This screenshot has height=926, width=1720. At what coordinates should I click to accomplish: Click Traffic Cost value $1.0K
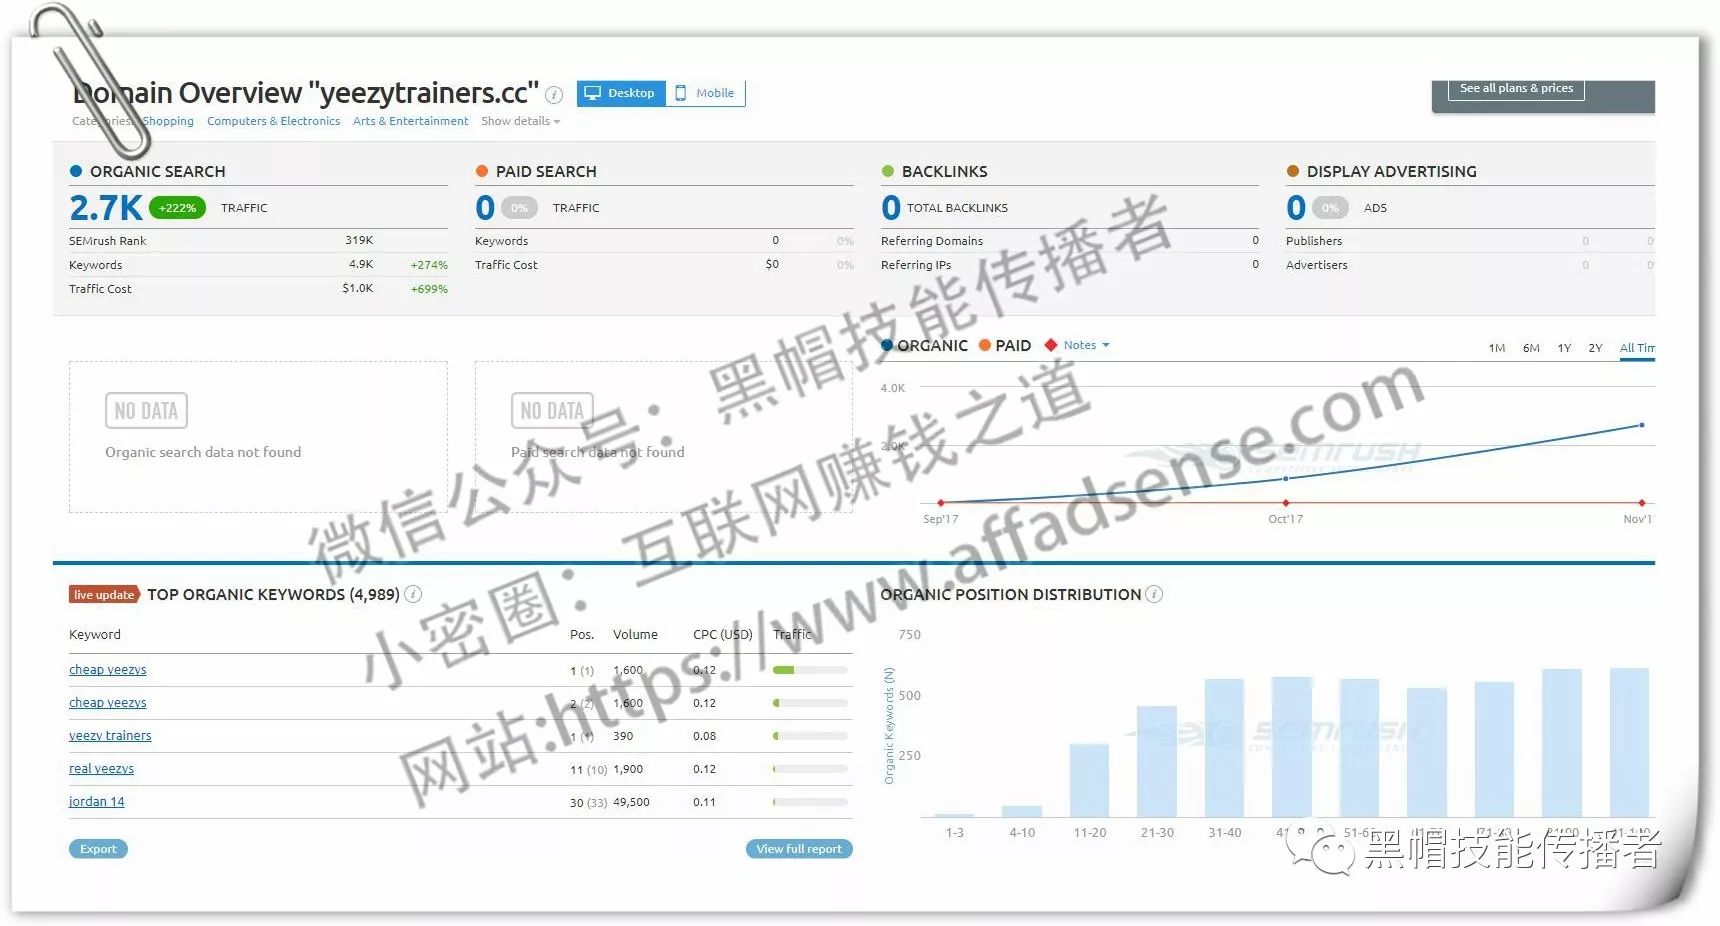[357, 288]
